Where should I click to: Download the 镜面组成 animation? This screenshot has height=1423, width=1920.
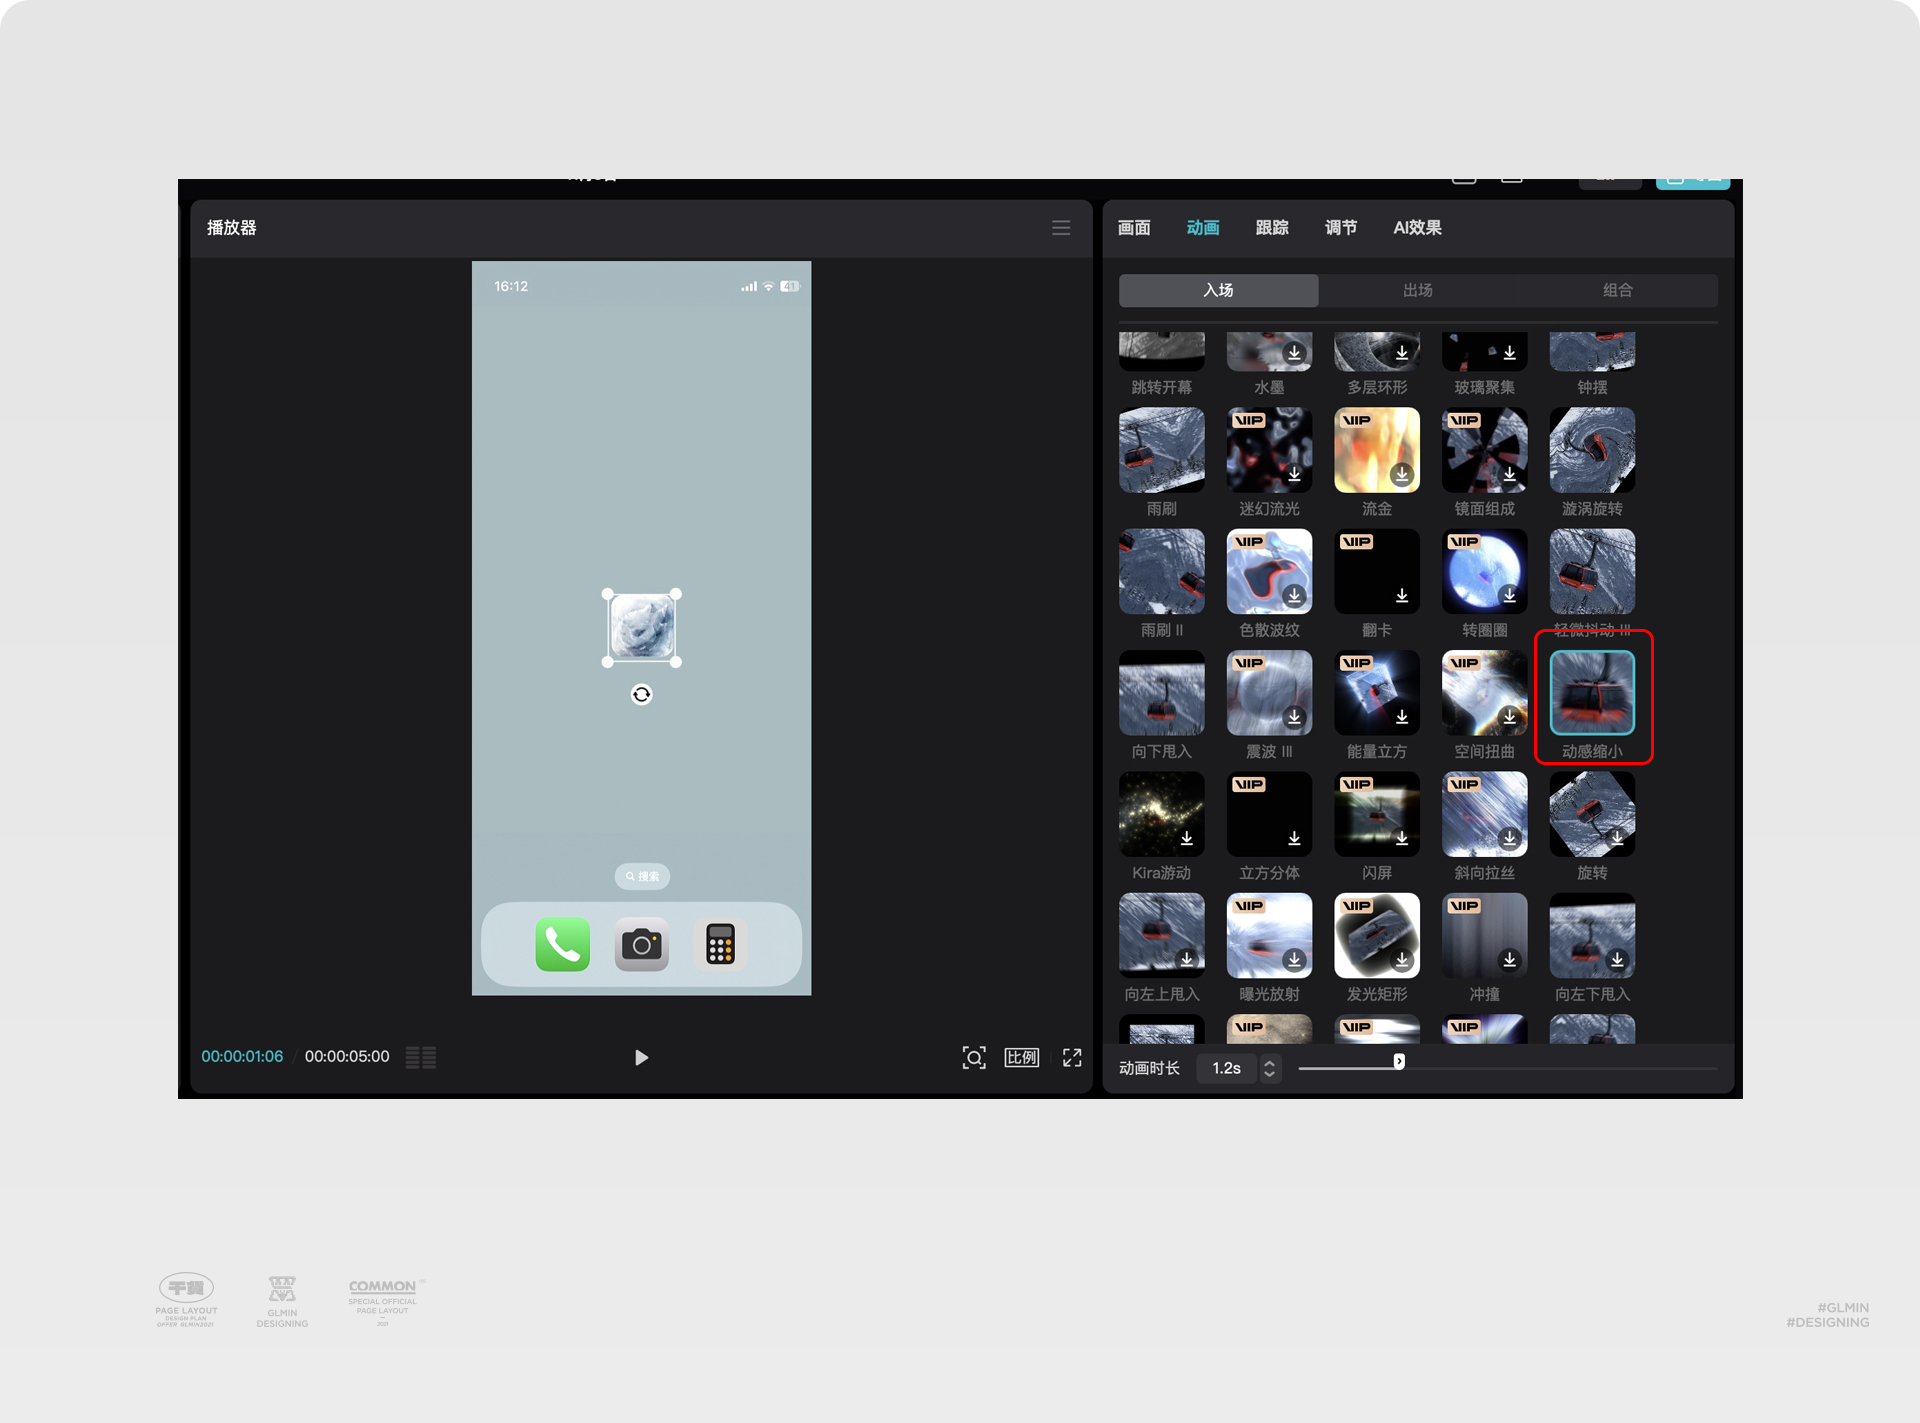[1510, 474]
